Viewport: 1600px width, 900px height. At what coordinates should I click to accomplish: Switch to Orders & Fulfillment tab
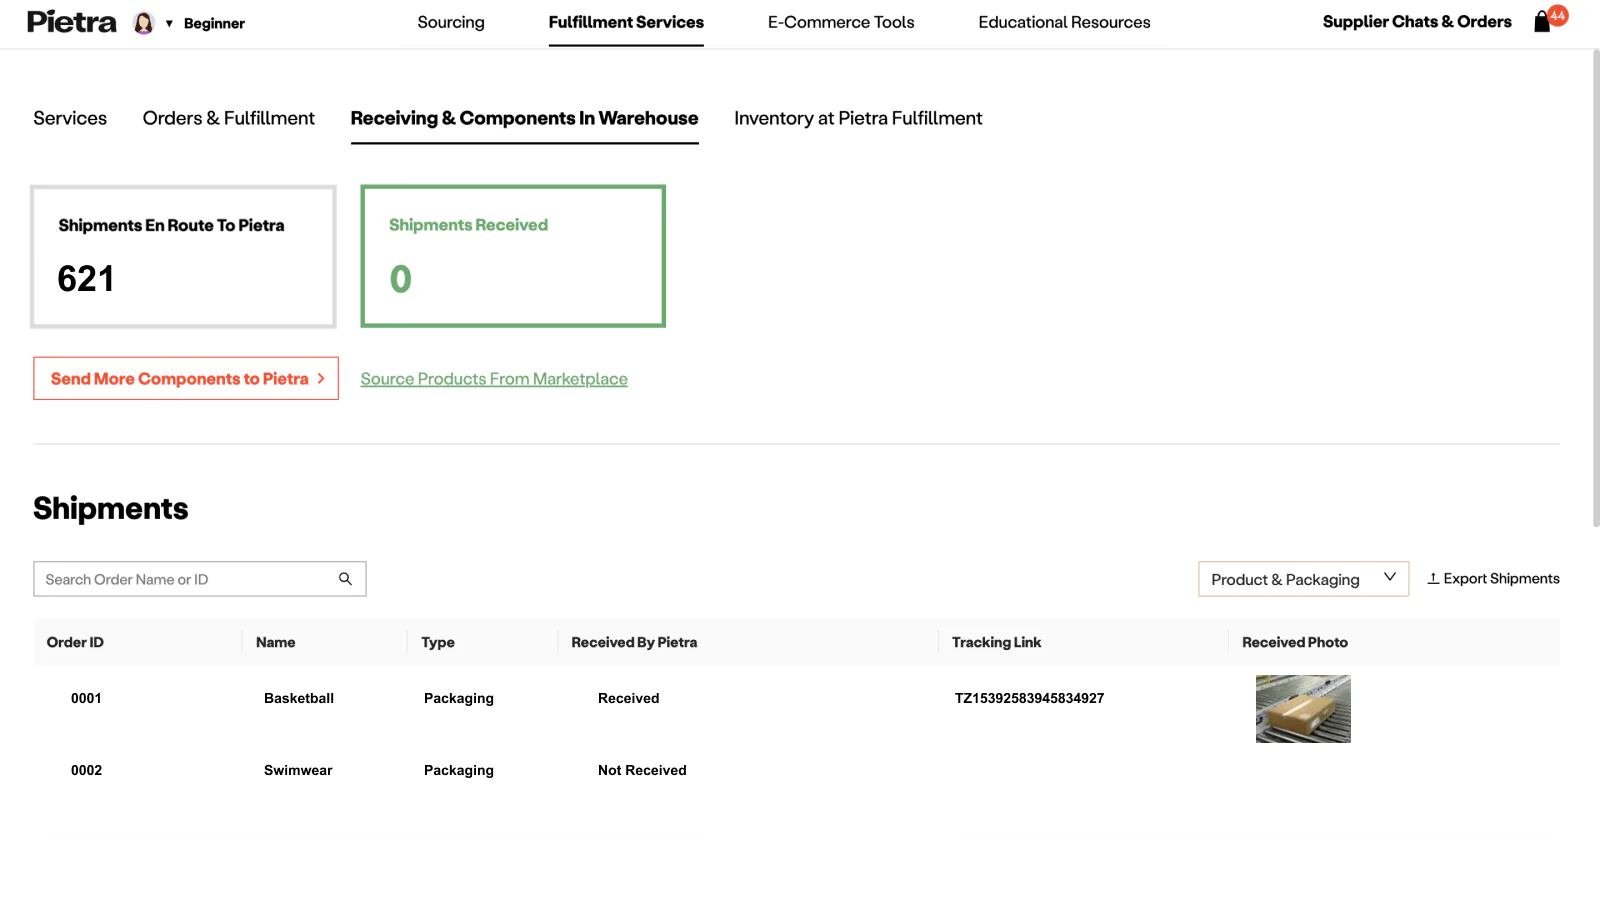click(x=228, y=118)
